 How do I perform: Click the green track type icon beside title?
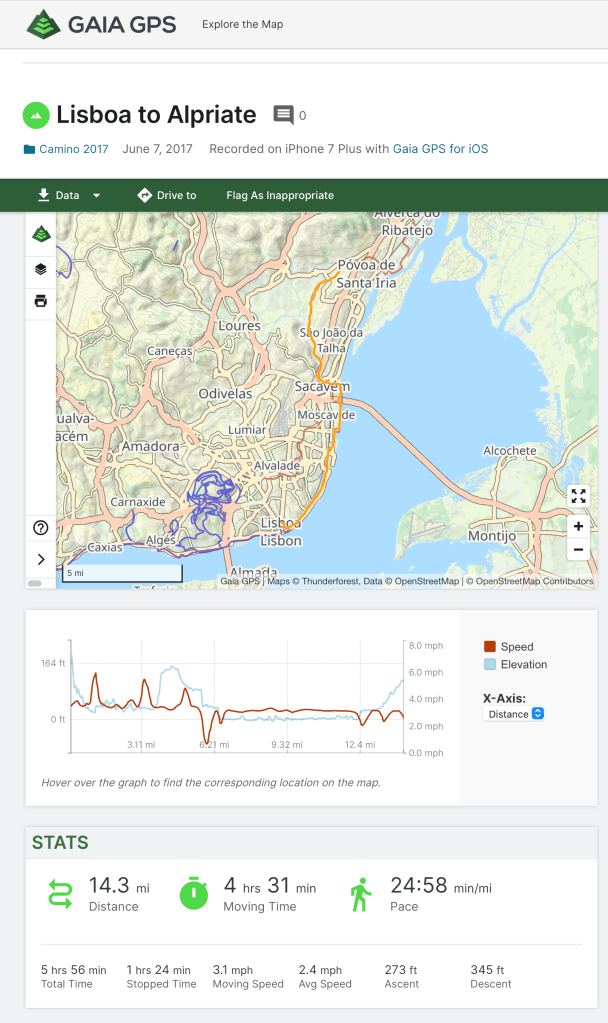pyautogui.click(x=36, y=114)
